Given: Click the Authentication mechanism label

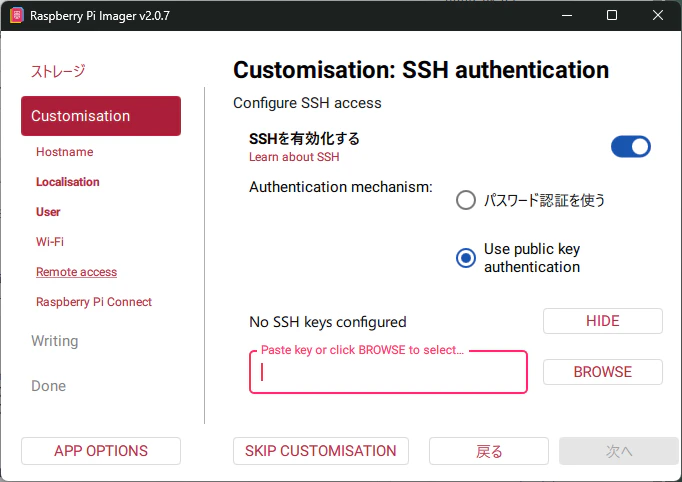Looking at the screenshot, I should [341, 187].
